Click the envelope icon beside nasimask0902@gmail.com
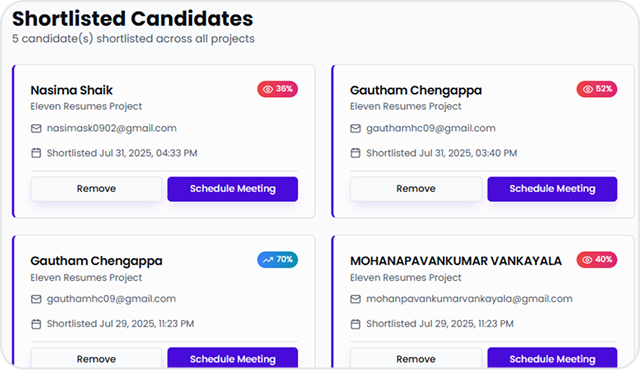Screen dimensions: 640x370 click(36, 129)
